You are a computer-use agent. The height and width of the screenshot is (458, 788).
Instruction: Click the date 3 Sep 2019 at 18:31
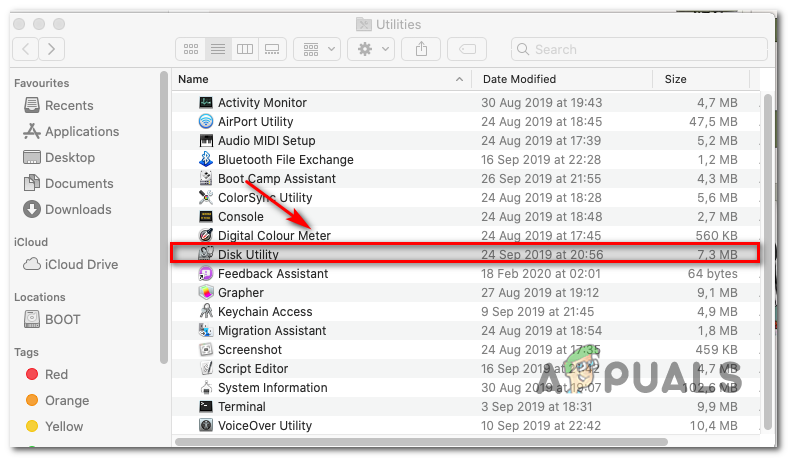point(537,407)
